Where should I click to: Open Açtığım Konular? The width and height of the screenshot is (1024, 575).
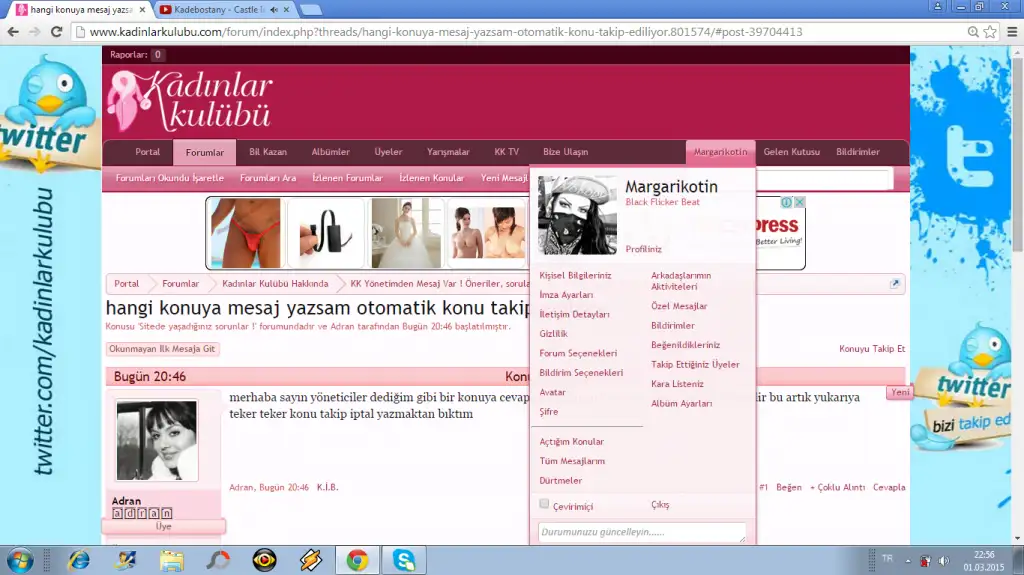click(x=571, y=442)
